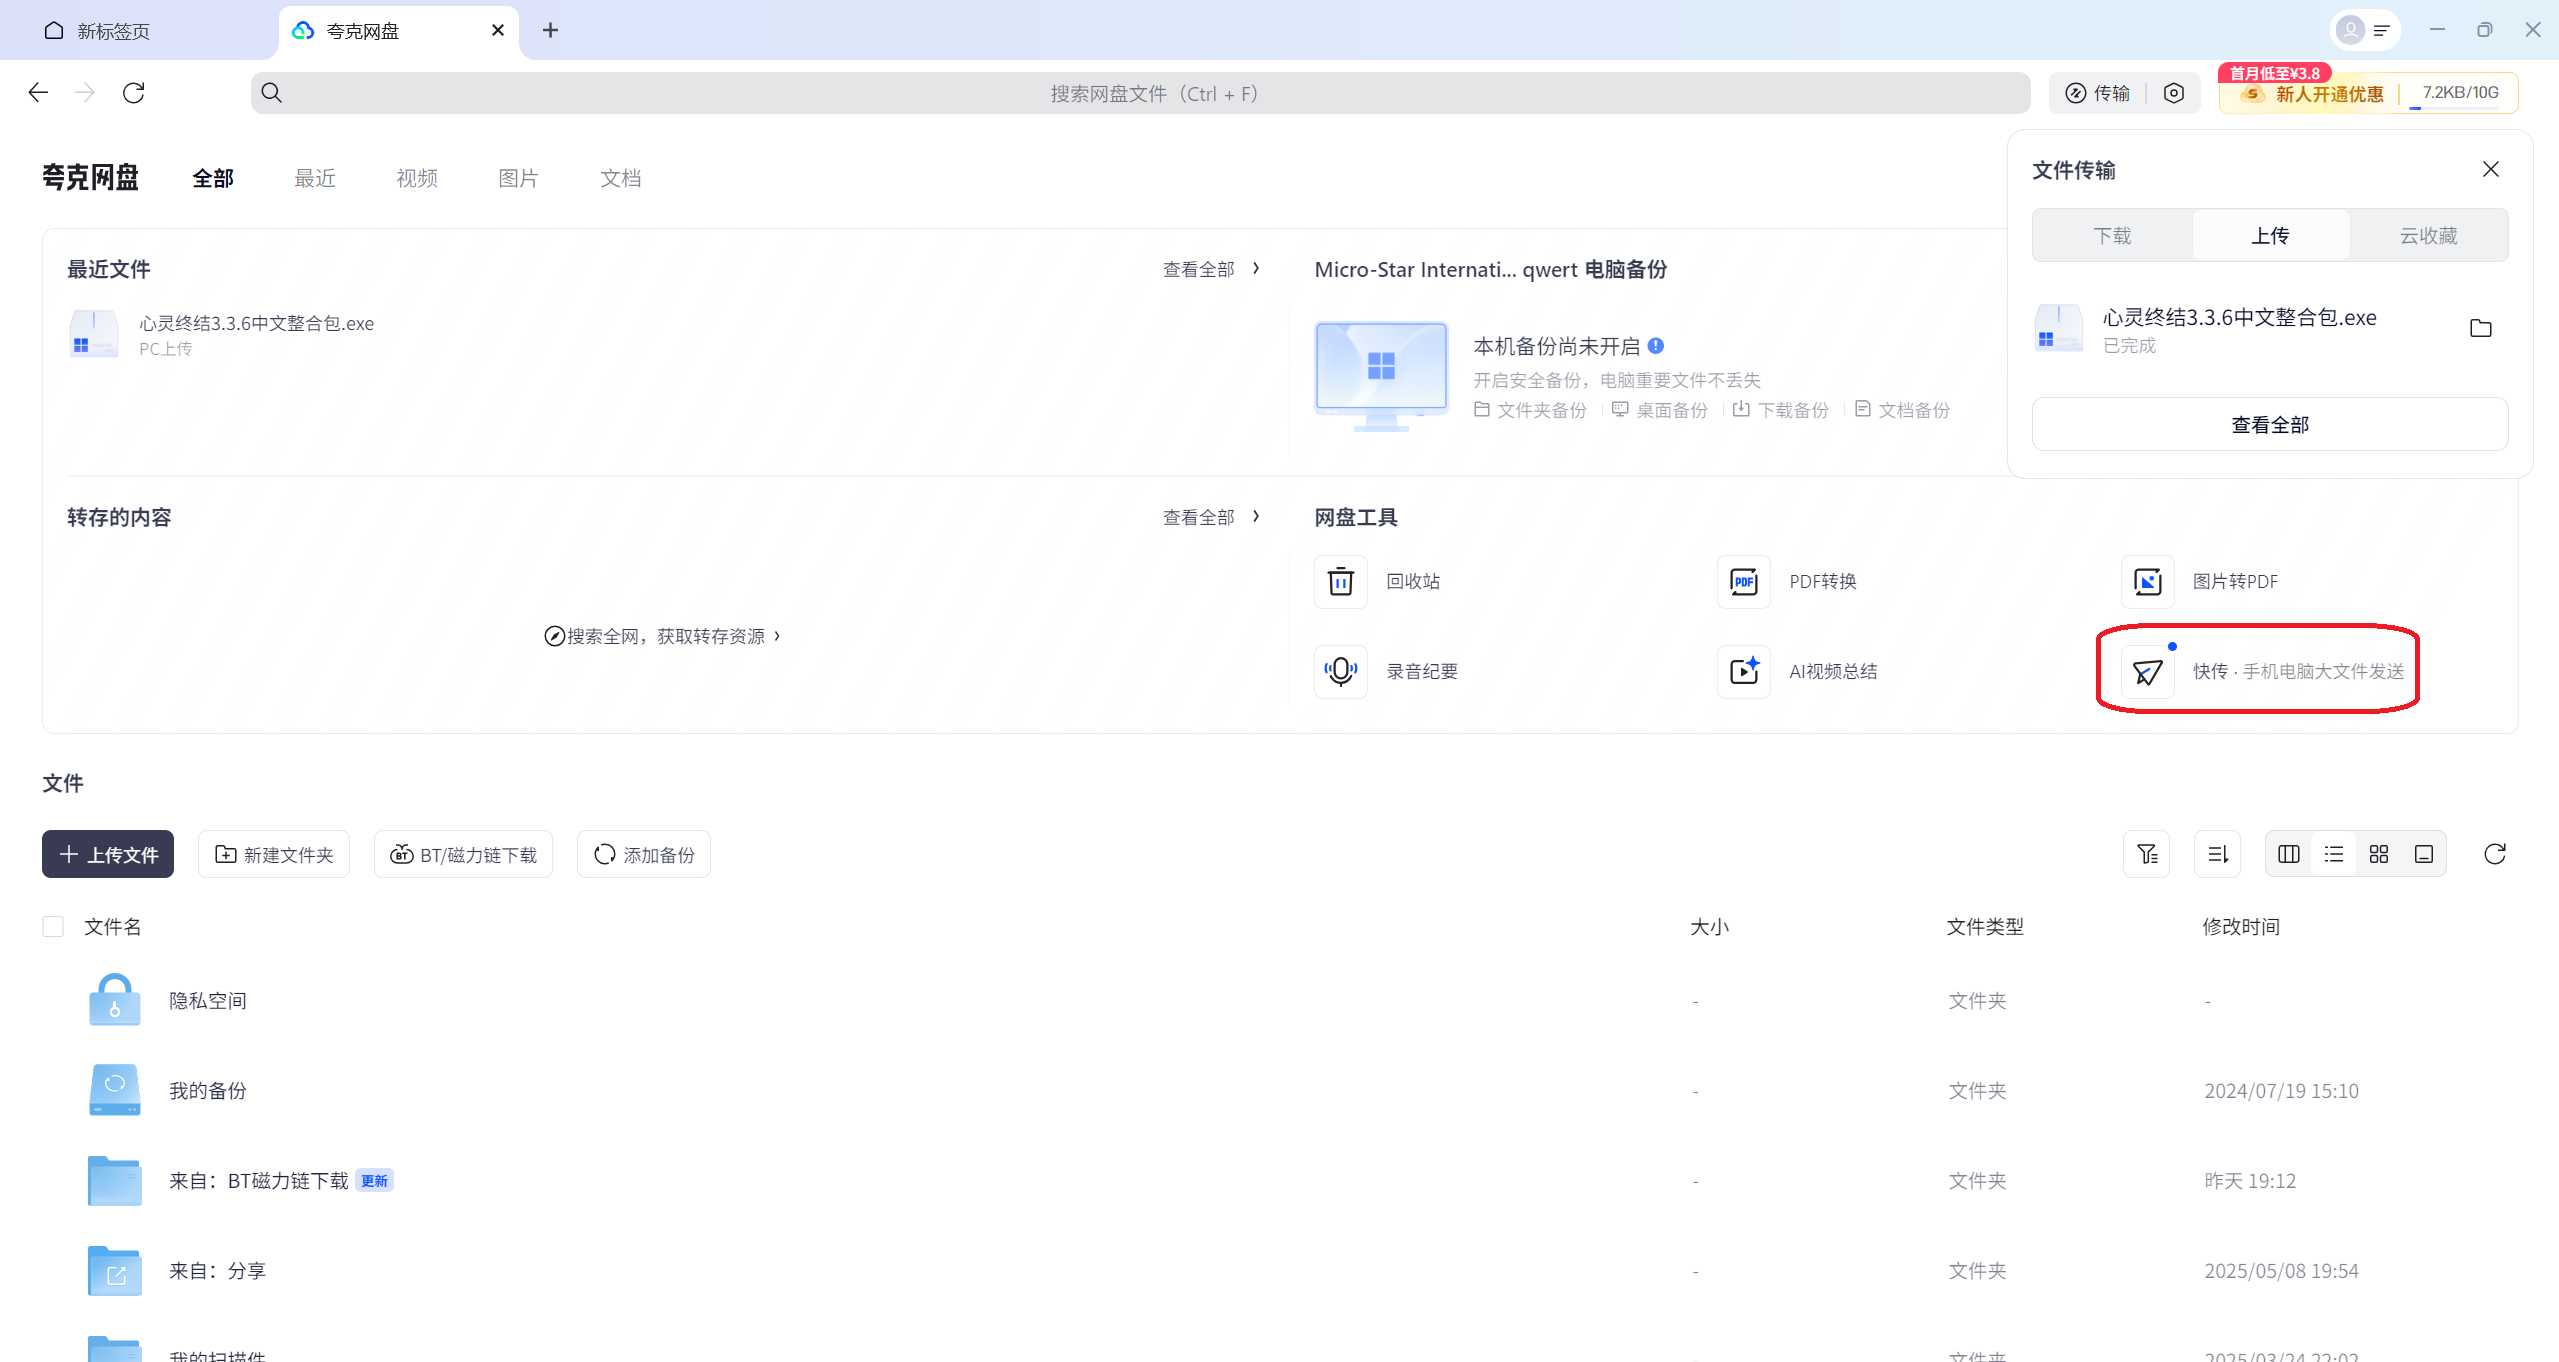Click the 我的备份 folder icon
Screen dimensions: 2559x1362
pyautogui.click(x=114, y=1090)
